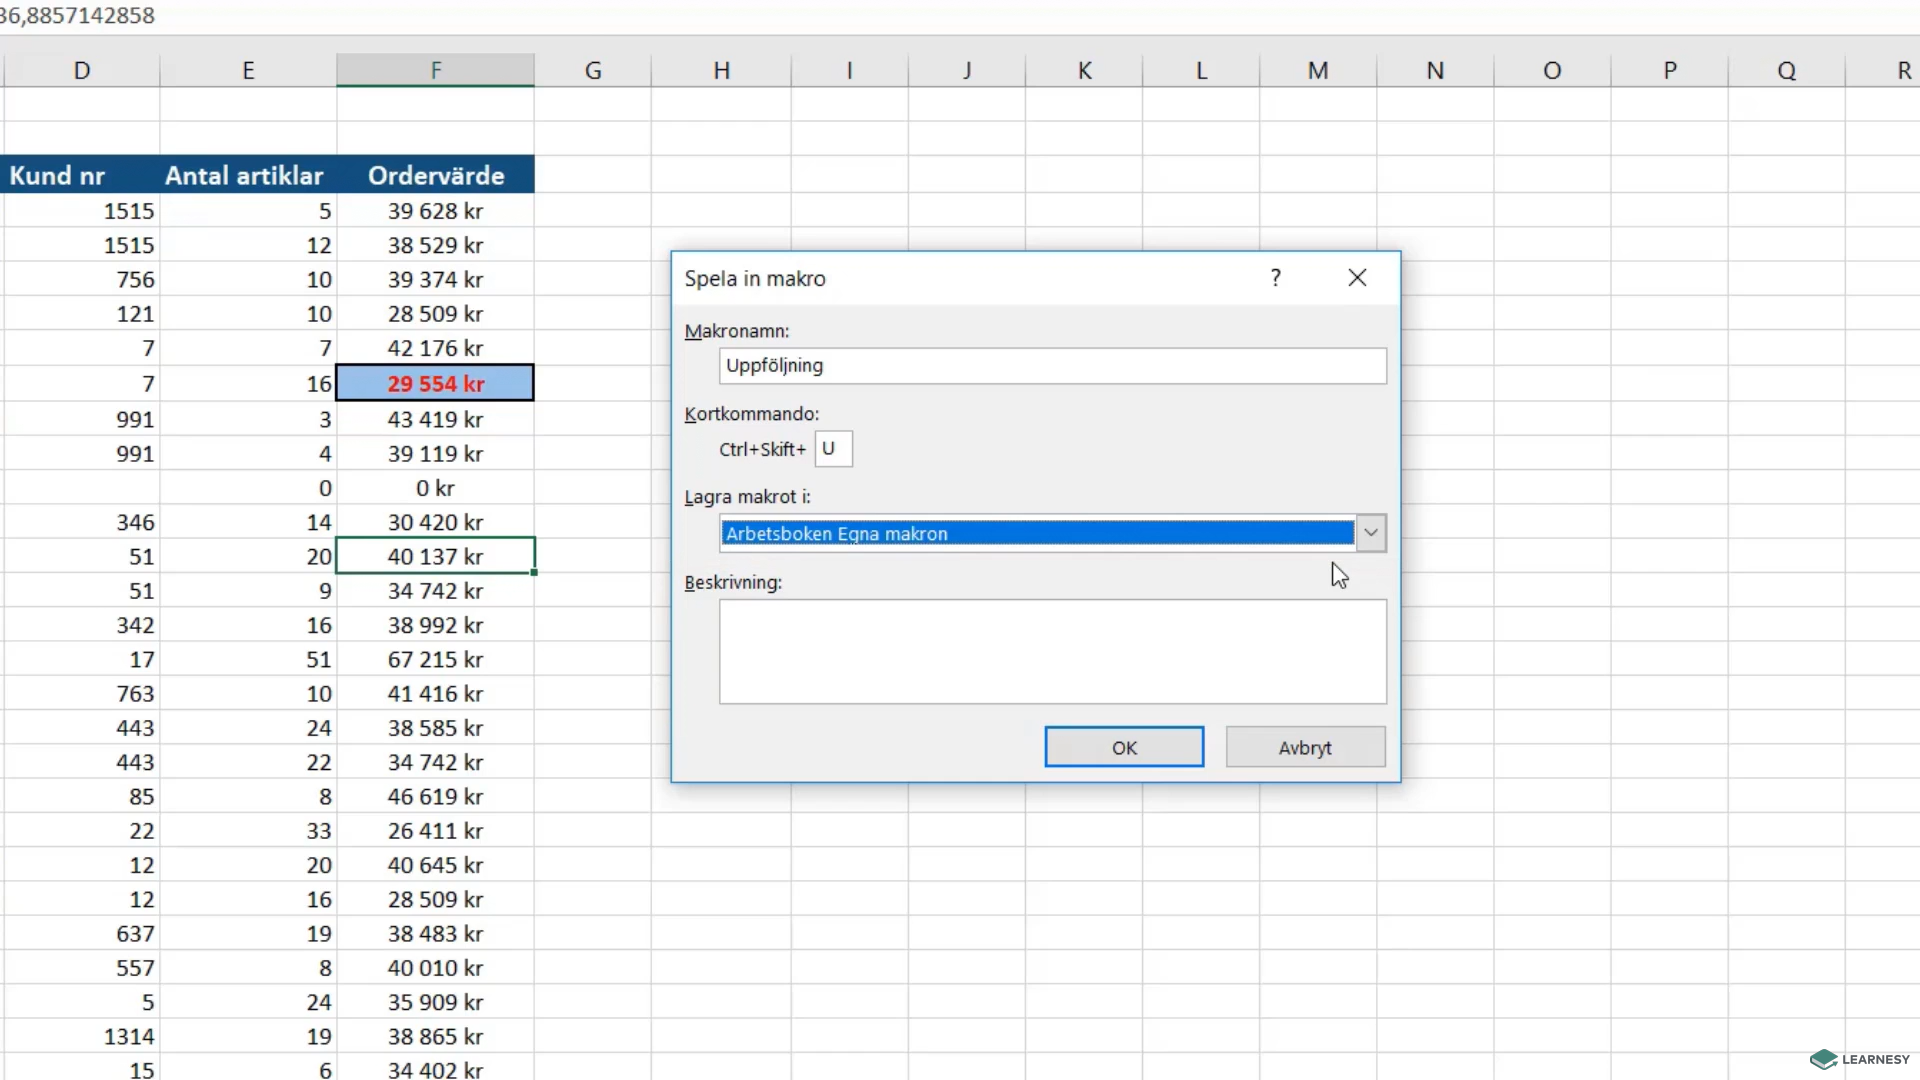Viewport: 1920px width, 1080px height.
Task: Select column M header
Action: point(1318,70)
